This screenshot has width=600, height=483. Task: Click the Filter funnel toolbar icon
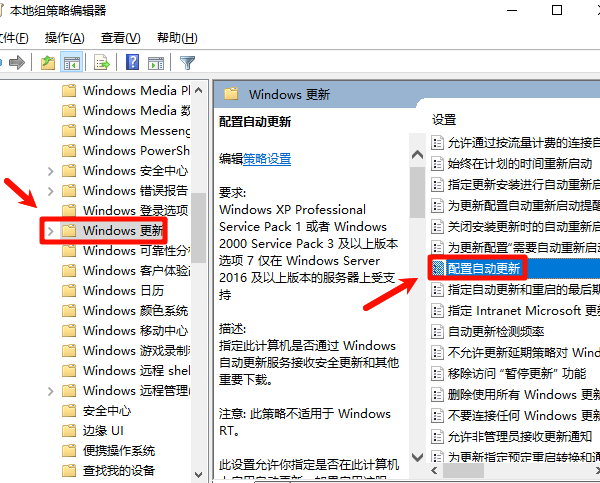pyautogui.click(x=188, y=62)
